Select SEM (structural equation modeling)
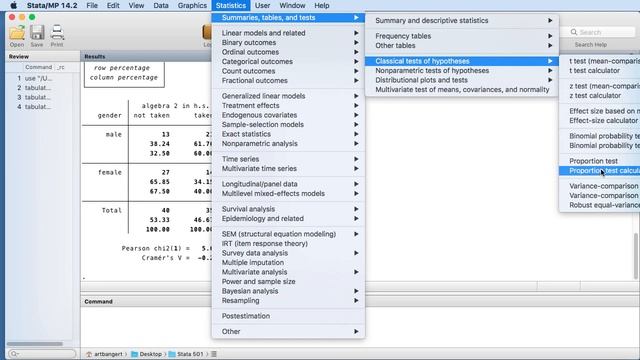Screen dimensions: 640x360 pos(288,234)
